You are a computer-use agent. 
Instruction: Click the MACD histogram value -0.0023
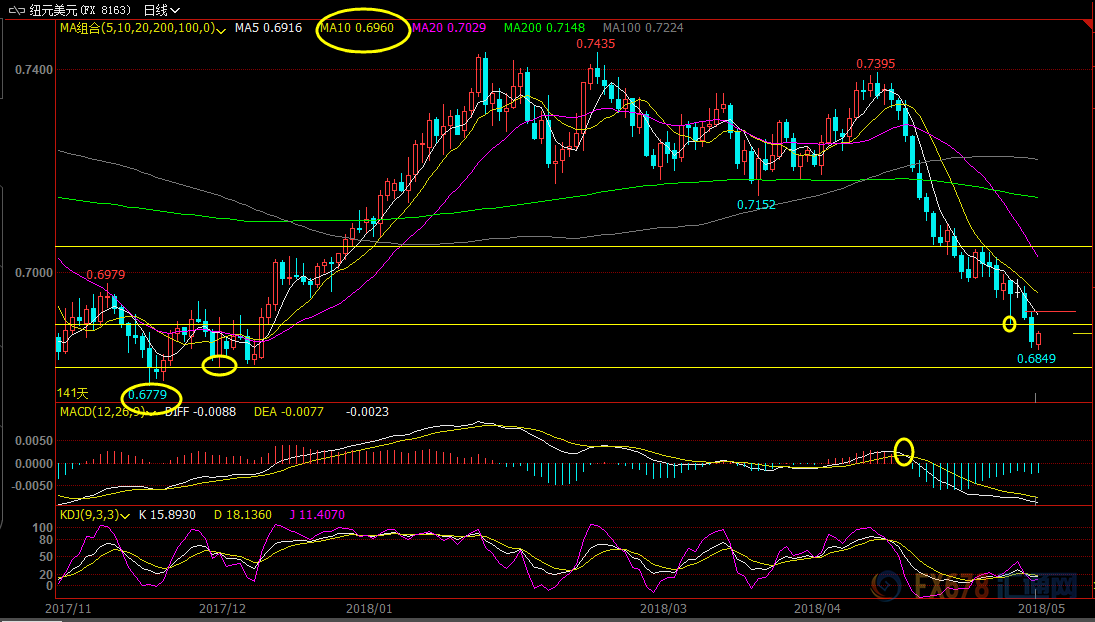pyautogui.click(x=367, y=412)
